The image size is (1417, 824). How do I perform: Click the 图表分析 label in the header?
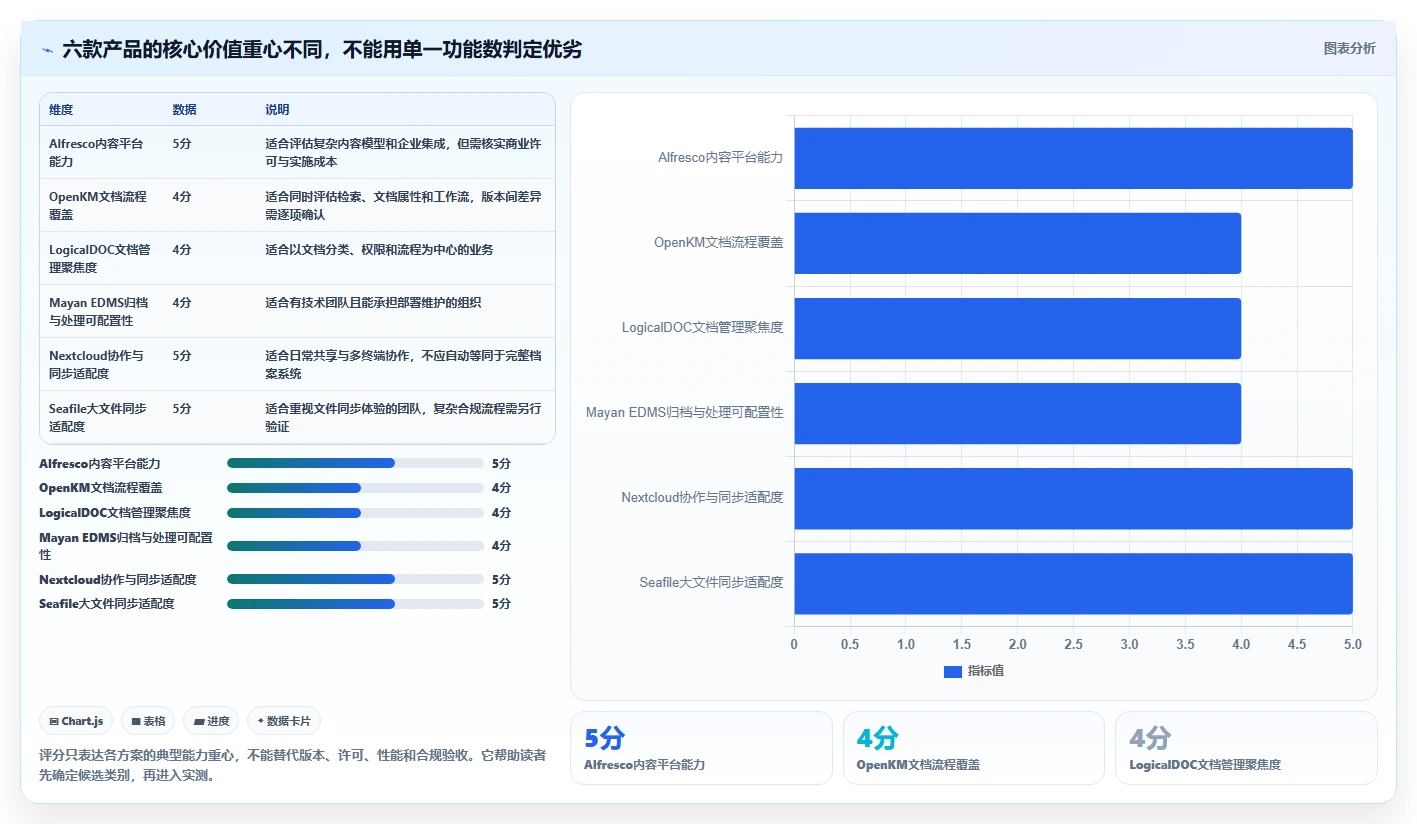[1349, 48]
